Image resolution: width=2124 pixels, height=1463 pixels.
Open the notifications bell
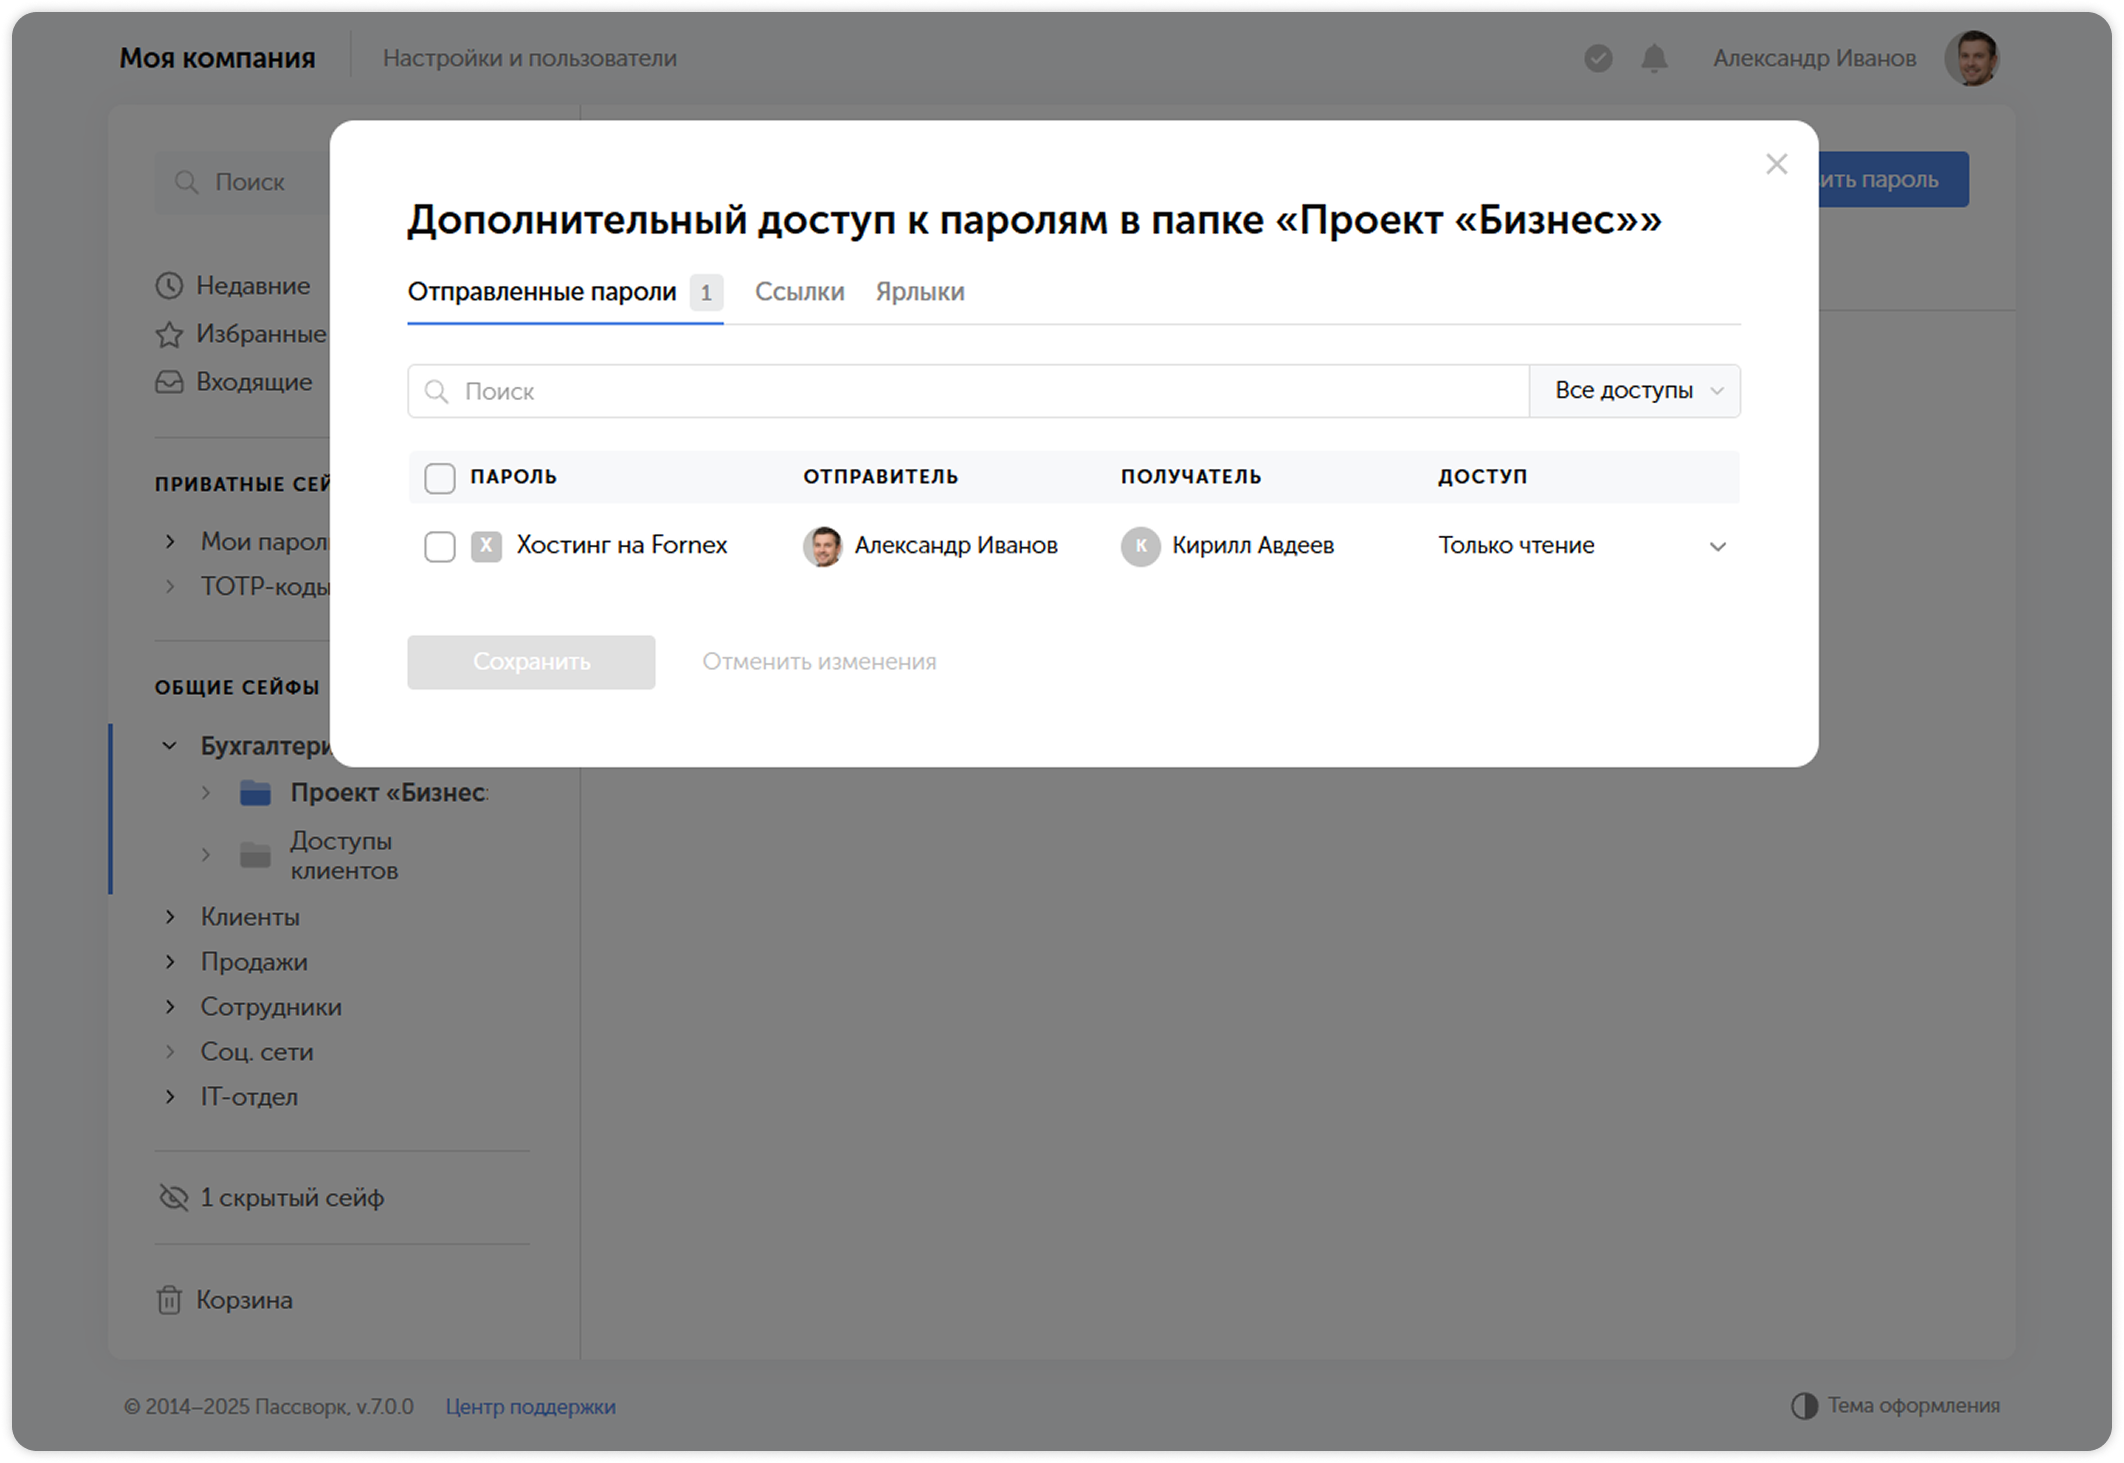point(1654,59)
